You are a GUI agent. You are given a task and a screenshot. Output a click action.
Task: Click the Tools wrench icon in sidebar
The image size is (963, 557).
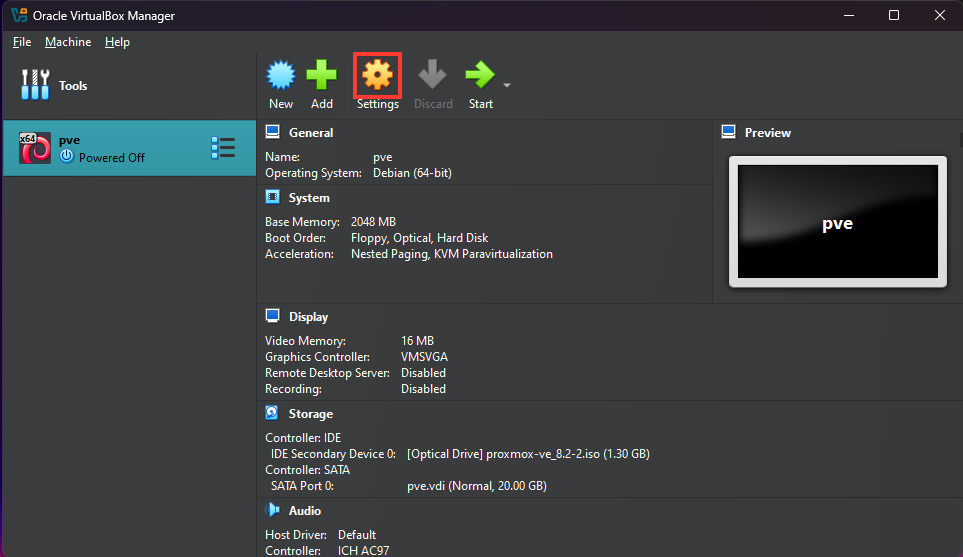coord(35,86)
